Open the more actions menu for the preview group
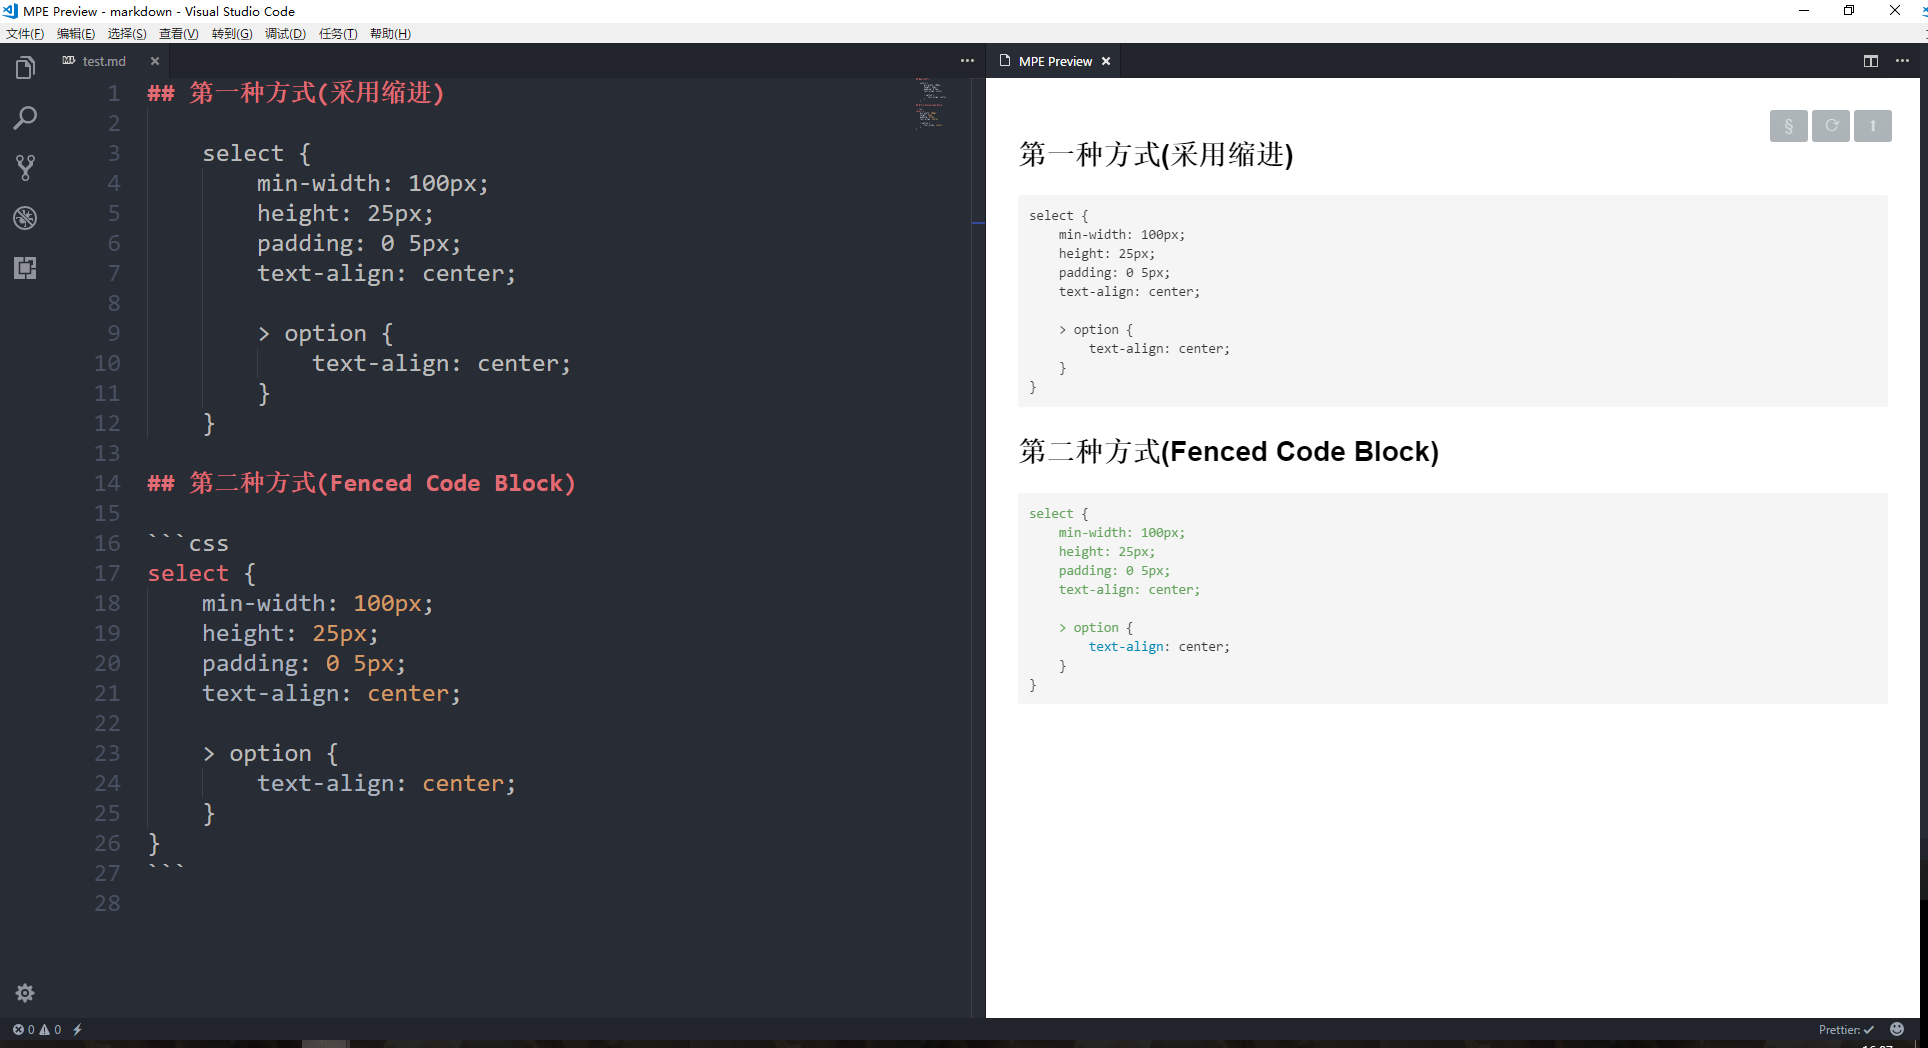Viewport: 1928px width, 1048px height. point(1902,61)
